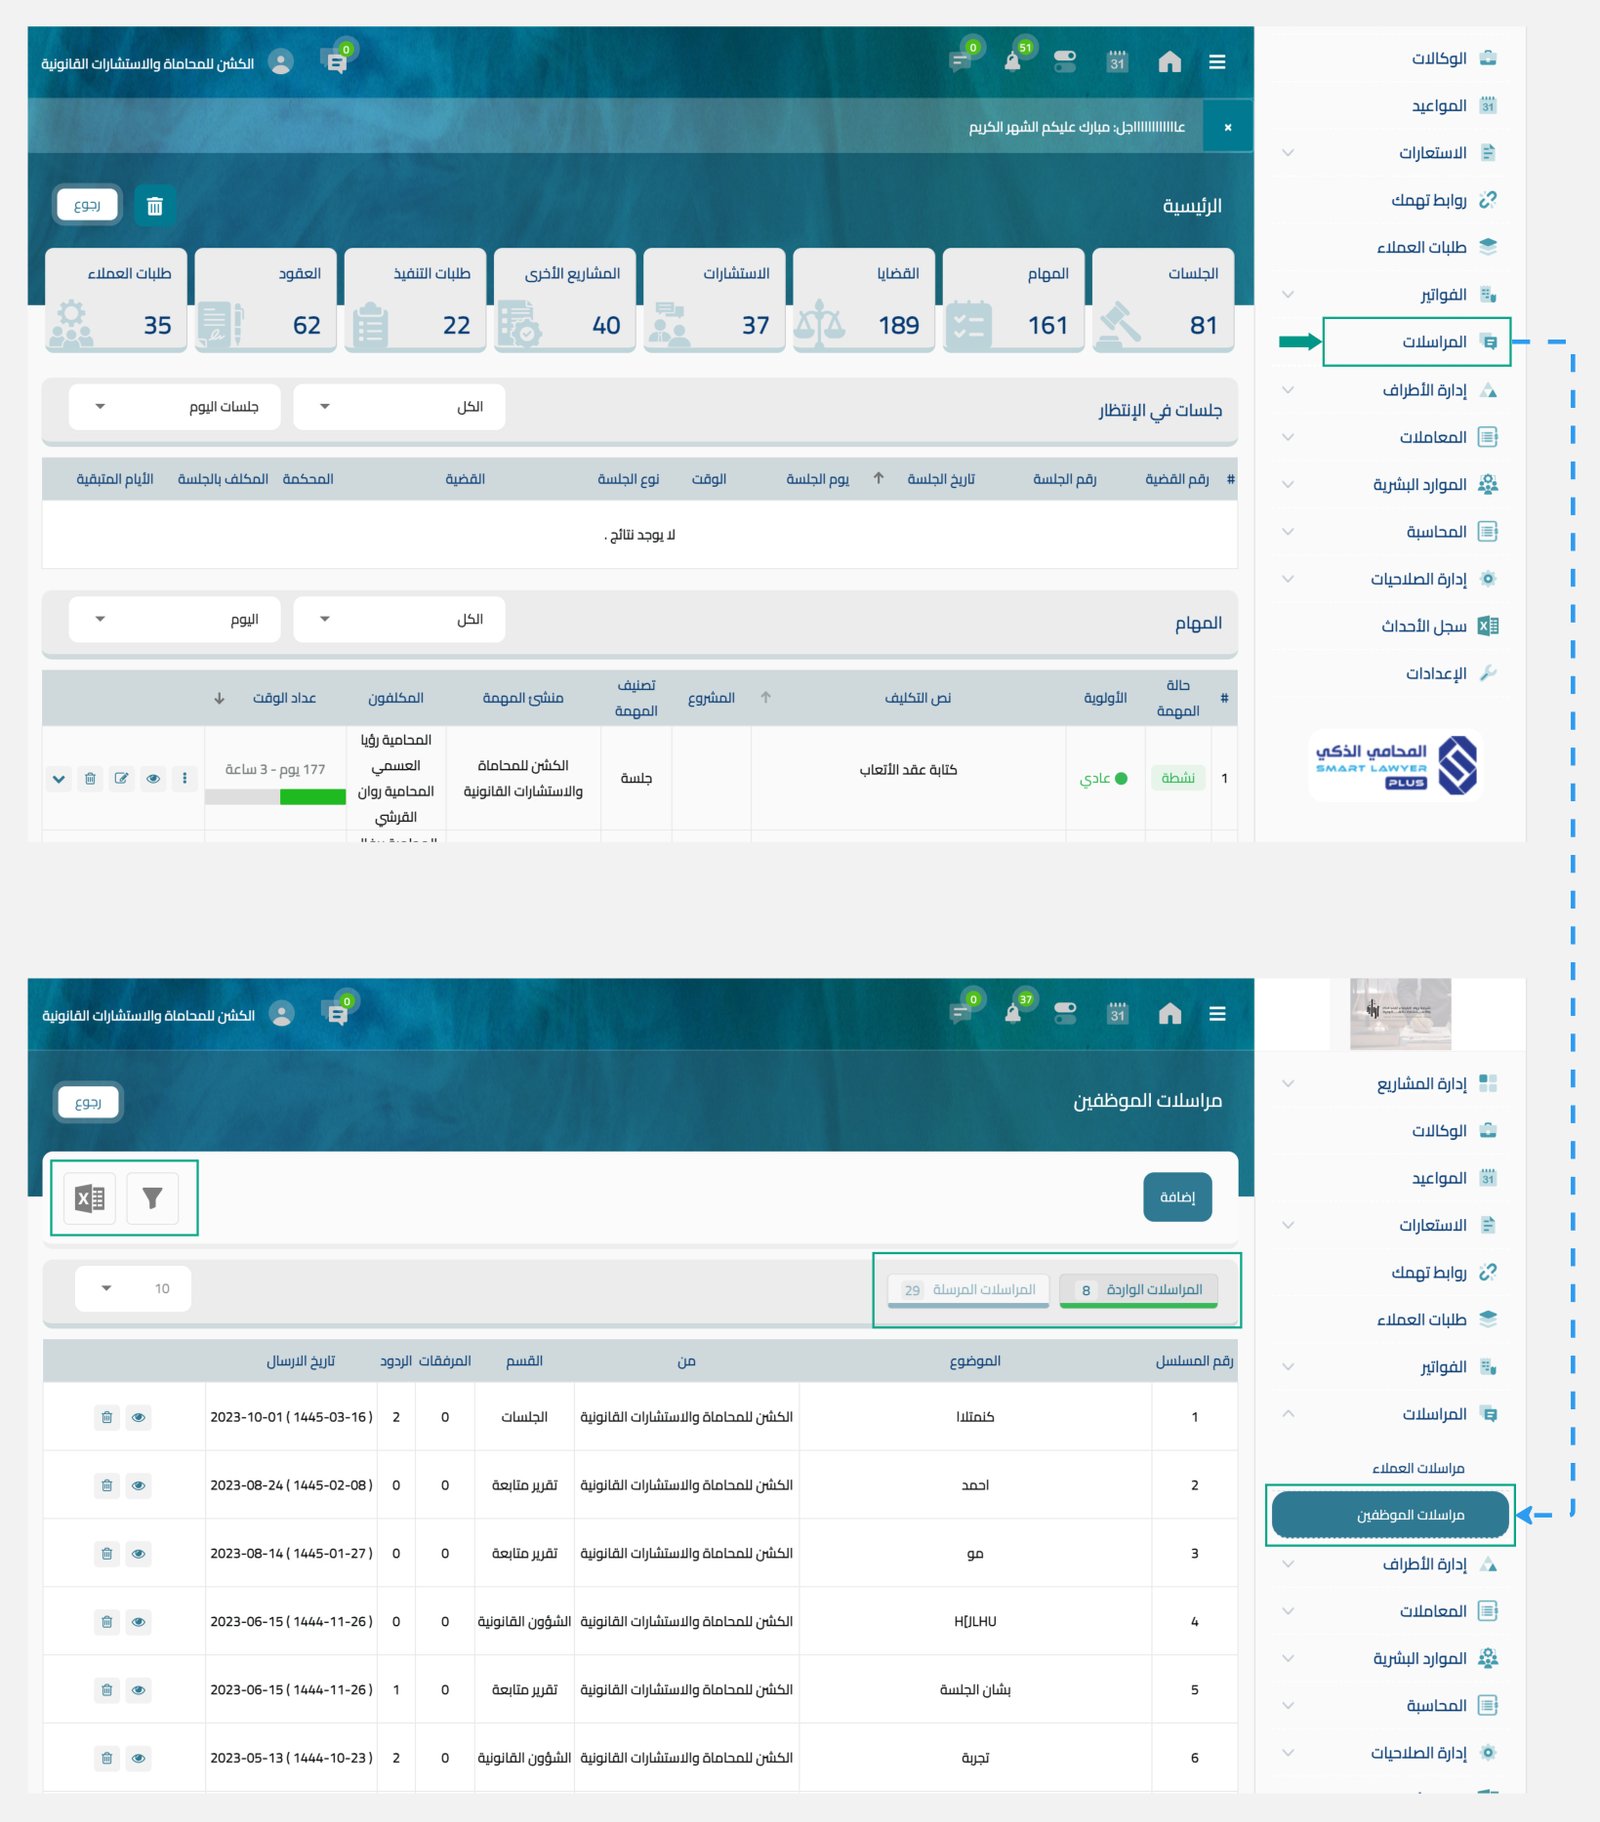This screenshot has height=1822, width=1600.
Task: View correspondence احمد with eye icon
Action: (139, 1485)
